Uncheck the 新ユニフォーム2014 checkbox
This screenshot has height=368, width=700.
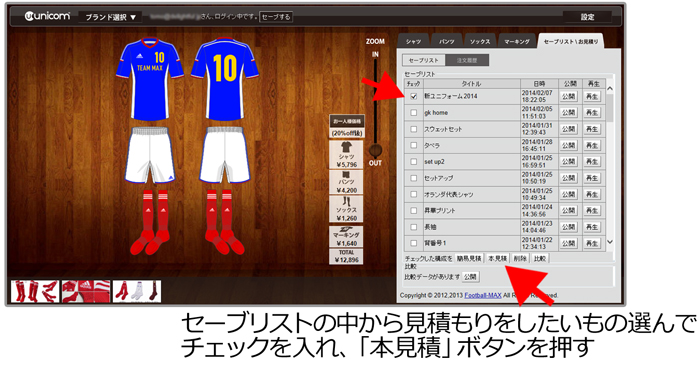click(x=414, y=96)
